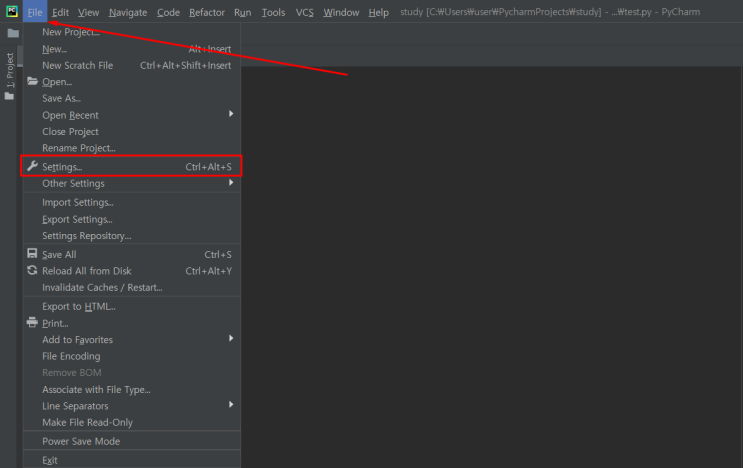Select Reload All from Disk
This screenshot has width=743, height=468.
132,271
